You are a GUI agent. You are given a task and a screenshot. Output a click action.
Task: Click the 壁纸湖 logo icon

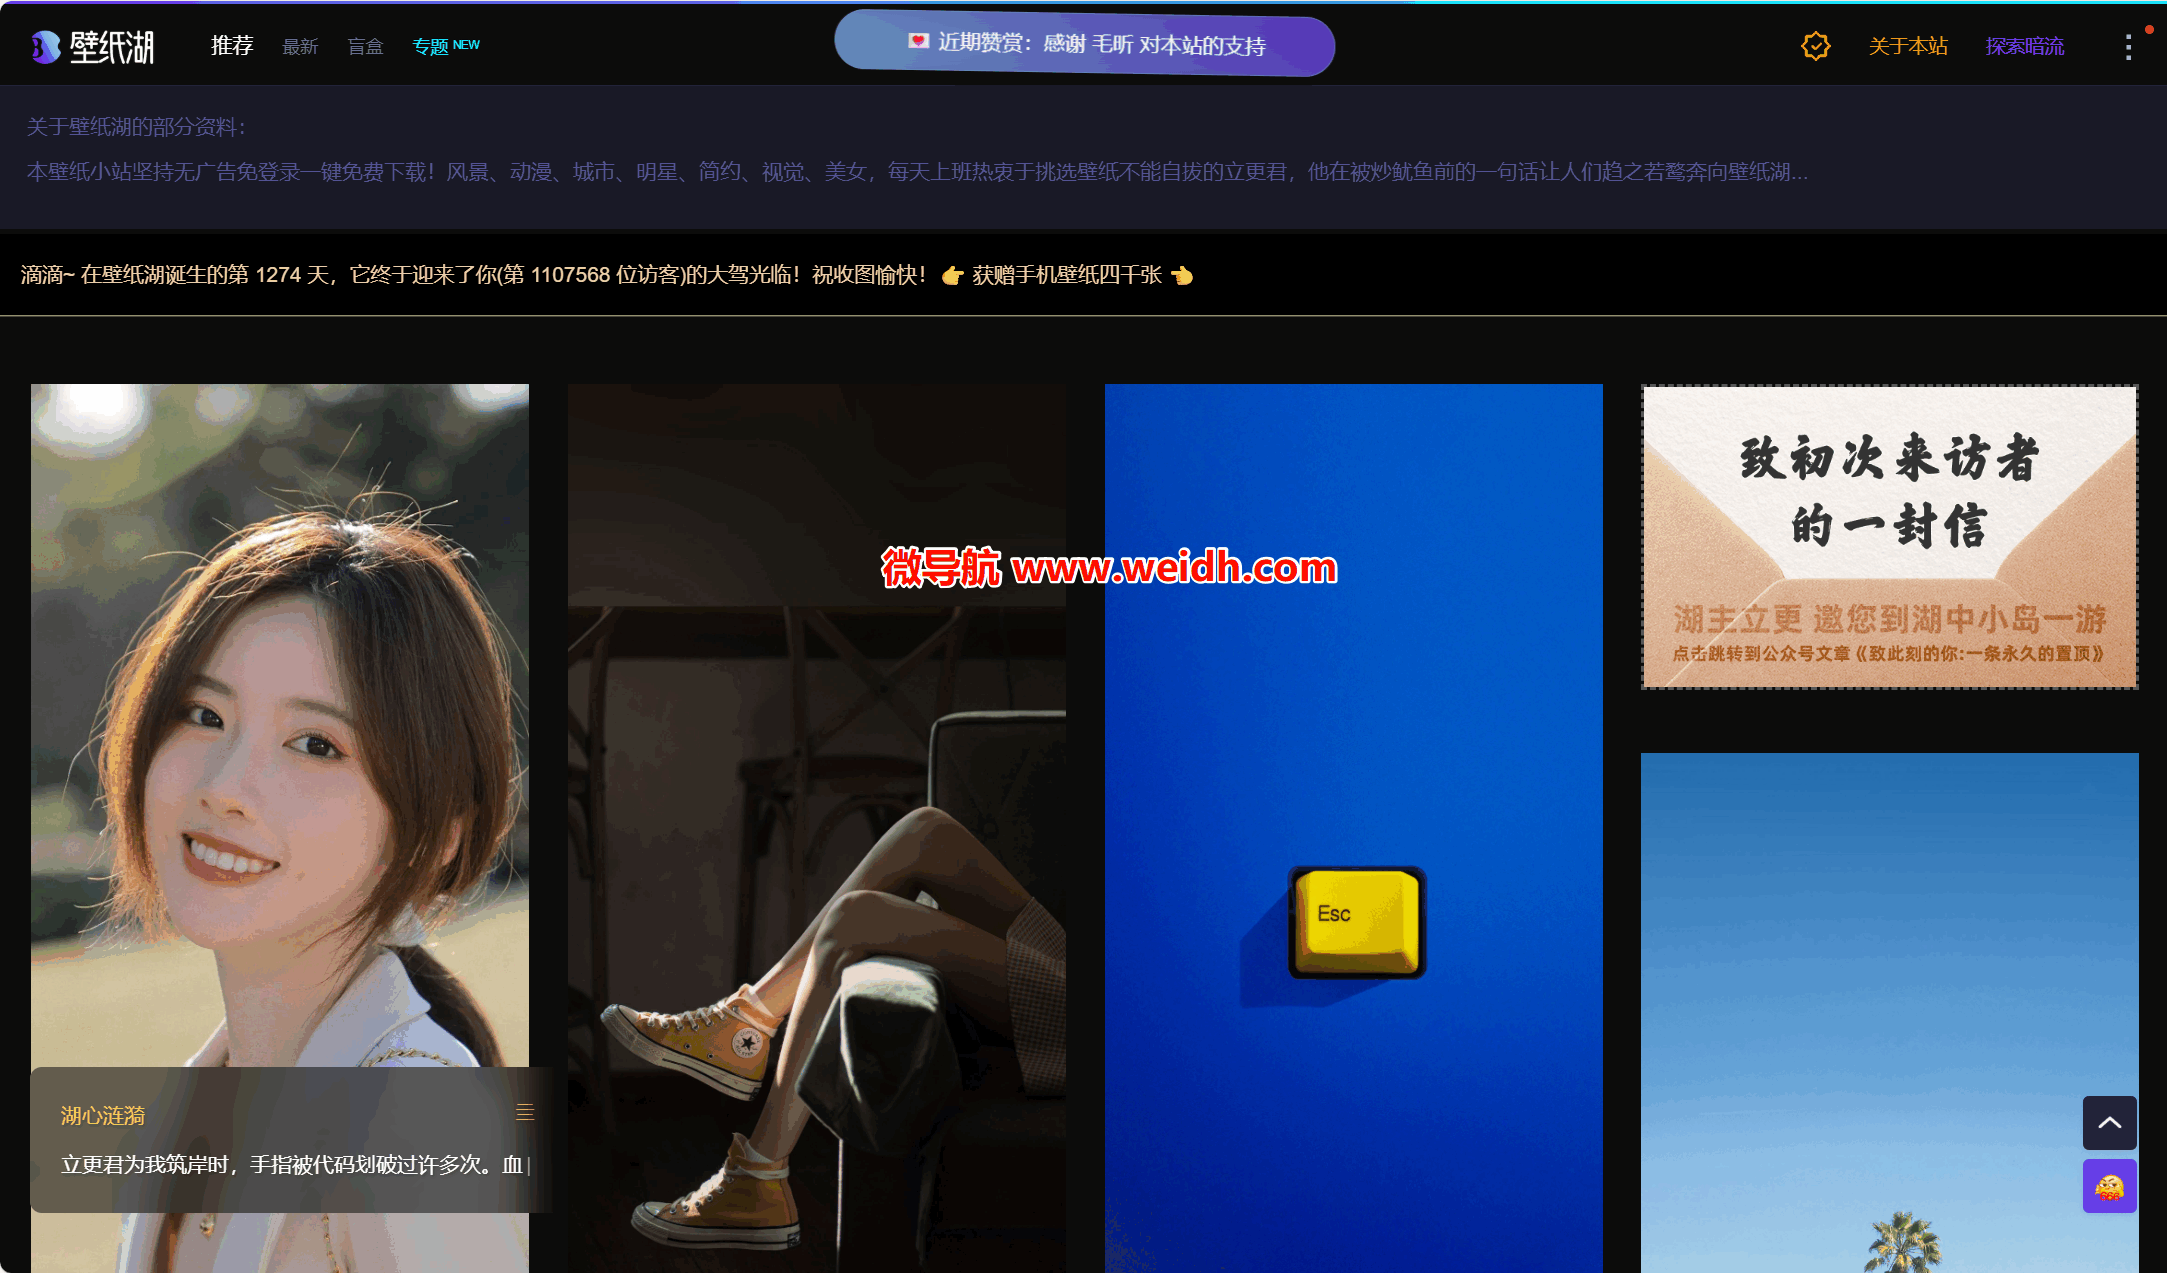46,46
